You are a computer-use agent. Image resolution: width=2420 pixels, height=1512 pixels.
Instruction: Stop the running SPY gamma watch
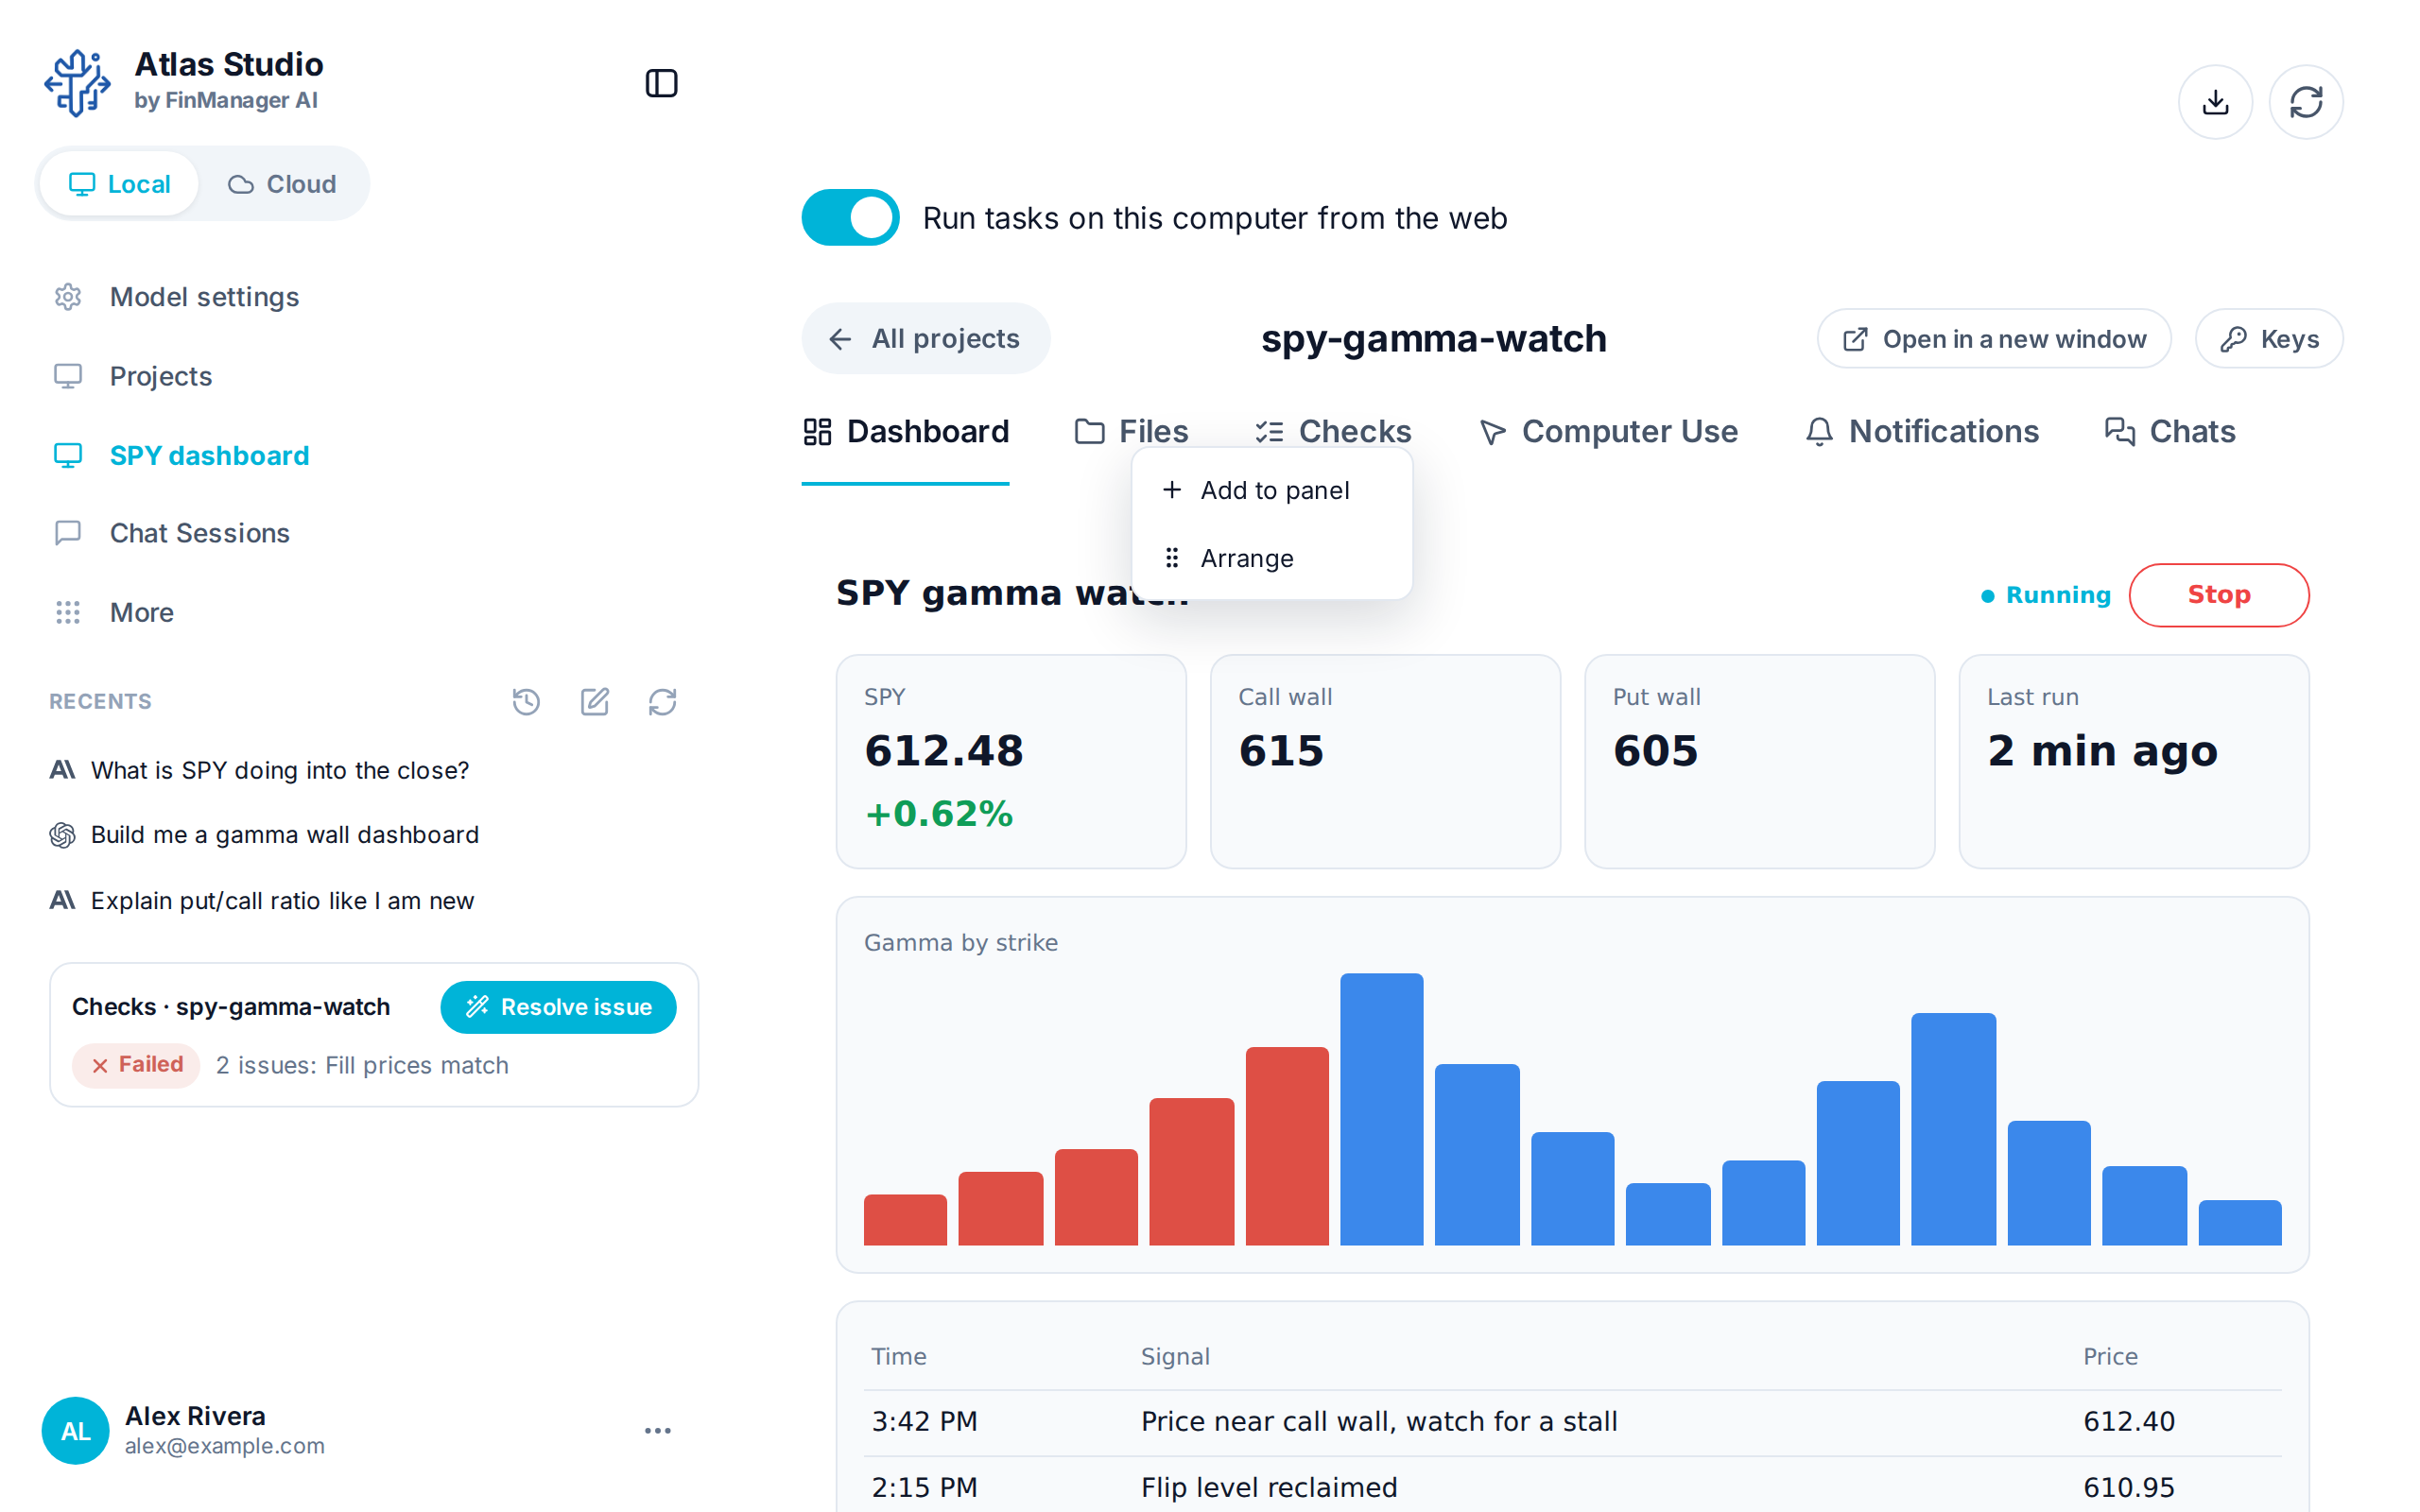pos(2218,595)
